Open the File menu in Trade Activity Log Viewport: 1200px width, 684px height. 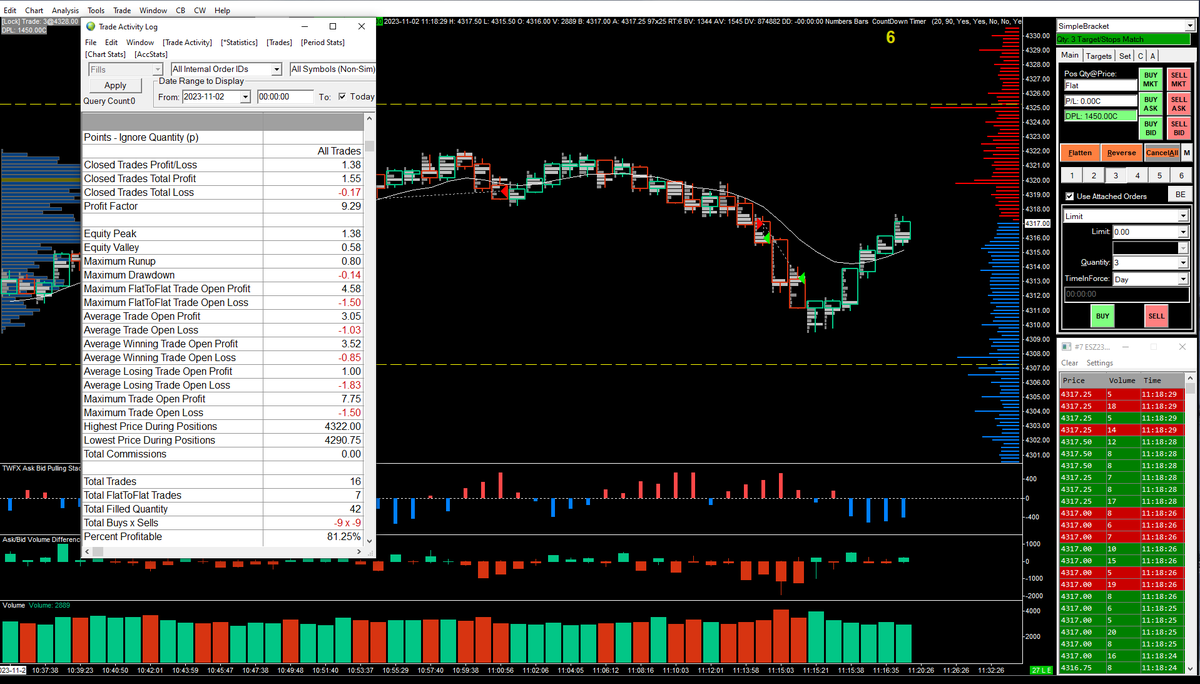[x=91, y=42]
